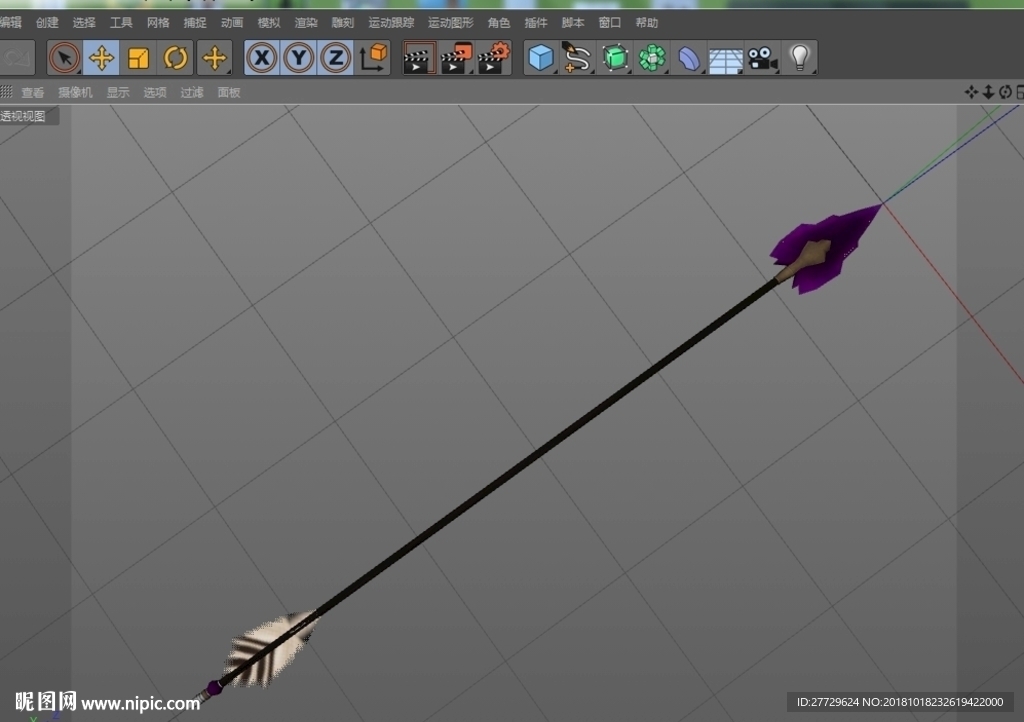Image resolution: width=1024 pixels, height=722 pixels.
Task: Open the 插件 menu
Action: 536,23
